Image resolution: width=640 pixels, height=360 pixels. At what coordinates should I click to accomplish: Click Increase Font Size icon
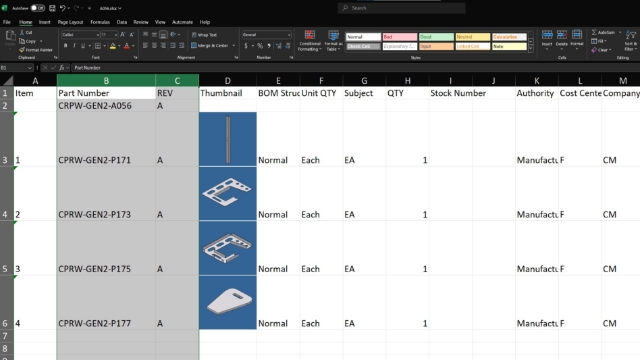pos(123,35)
